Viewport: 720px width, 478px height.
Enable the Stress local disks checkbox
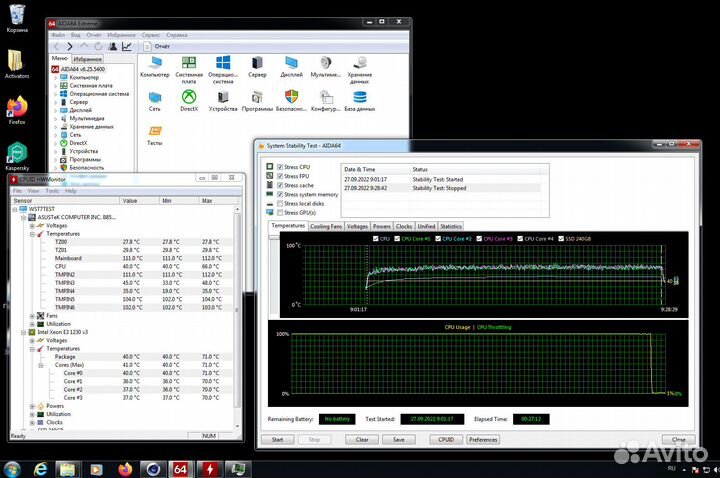tap(280, 204)
